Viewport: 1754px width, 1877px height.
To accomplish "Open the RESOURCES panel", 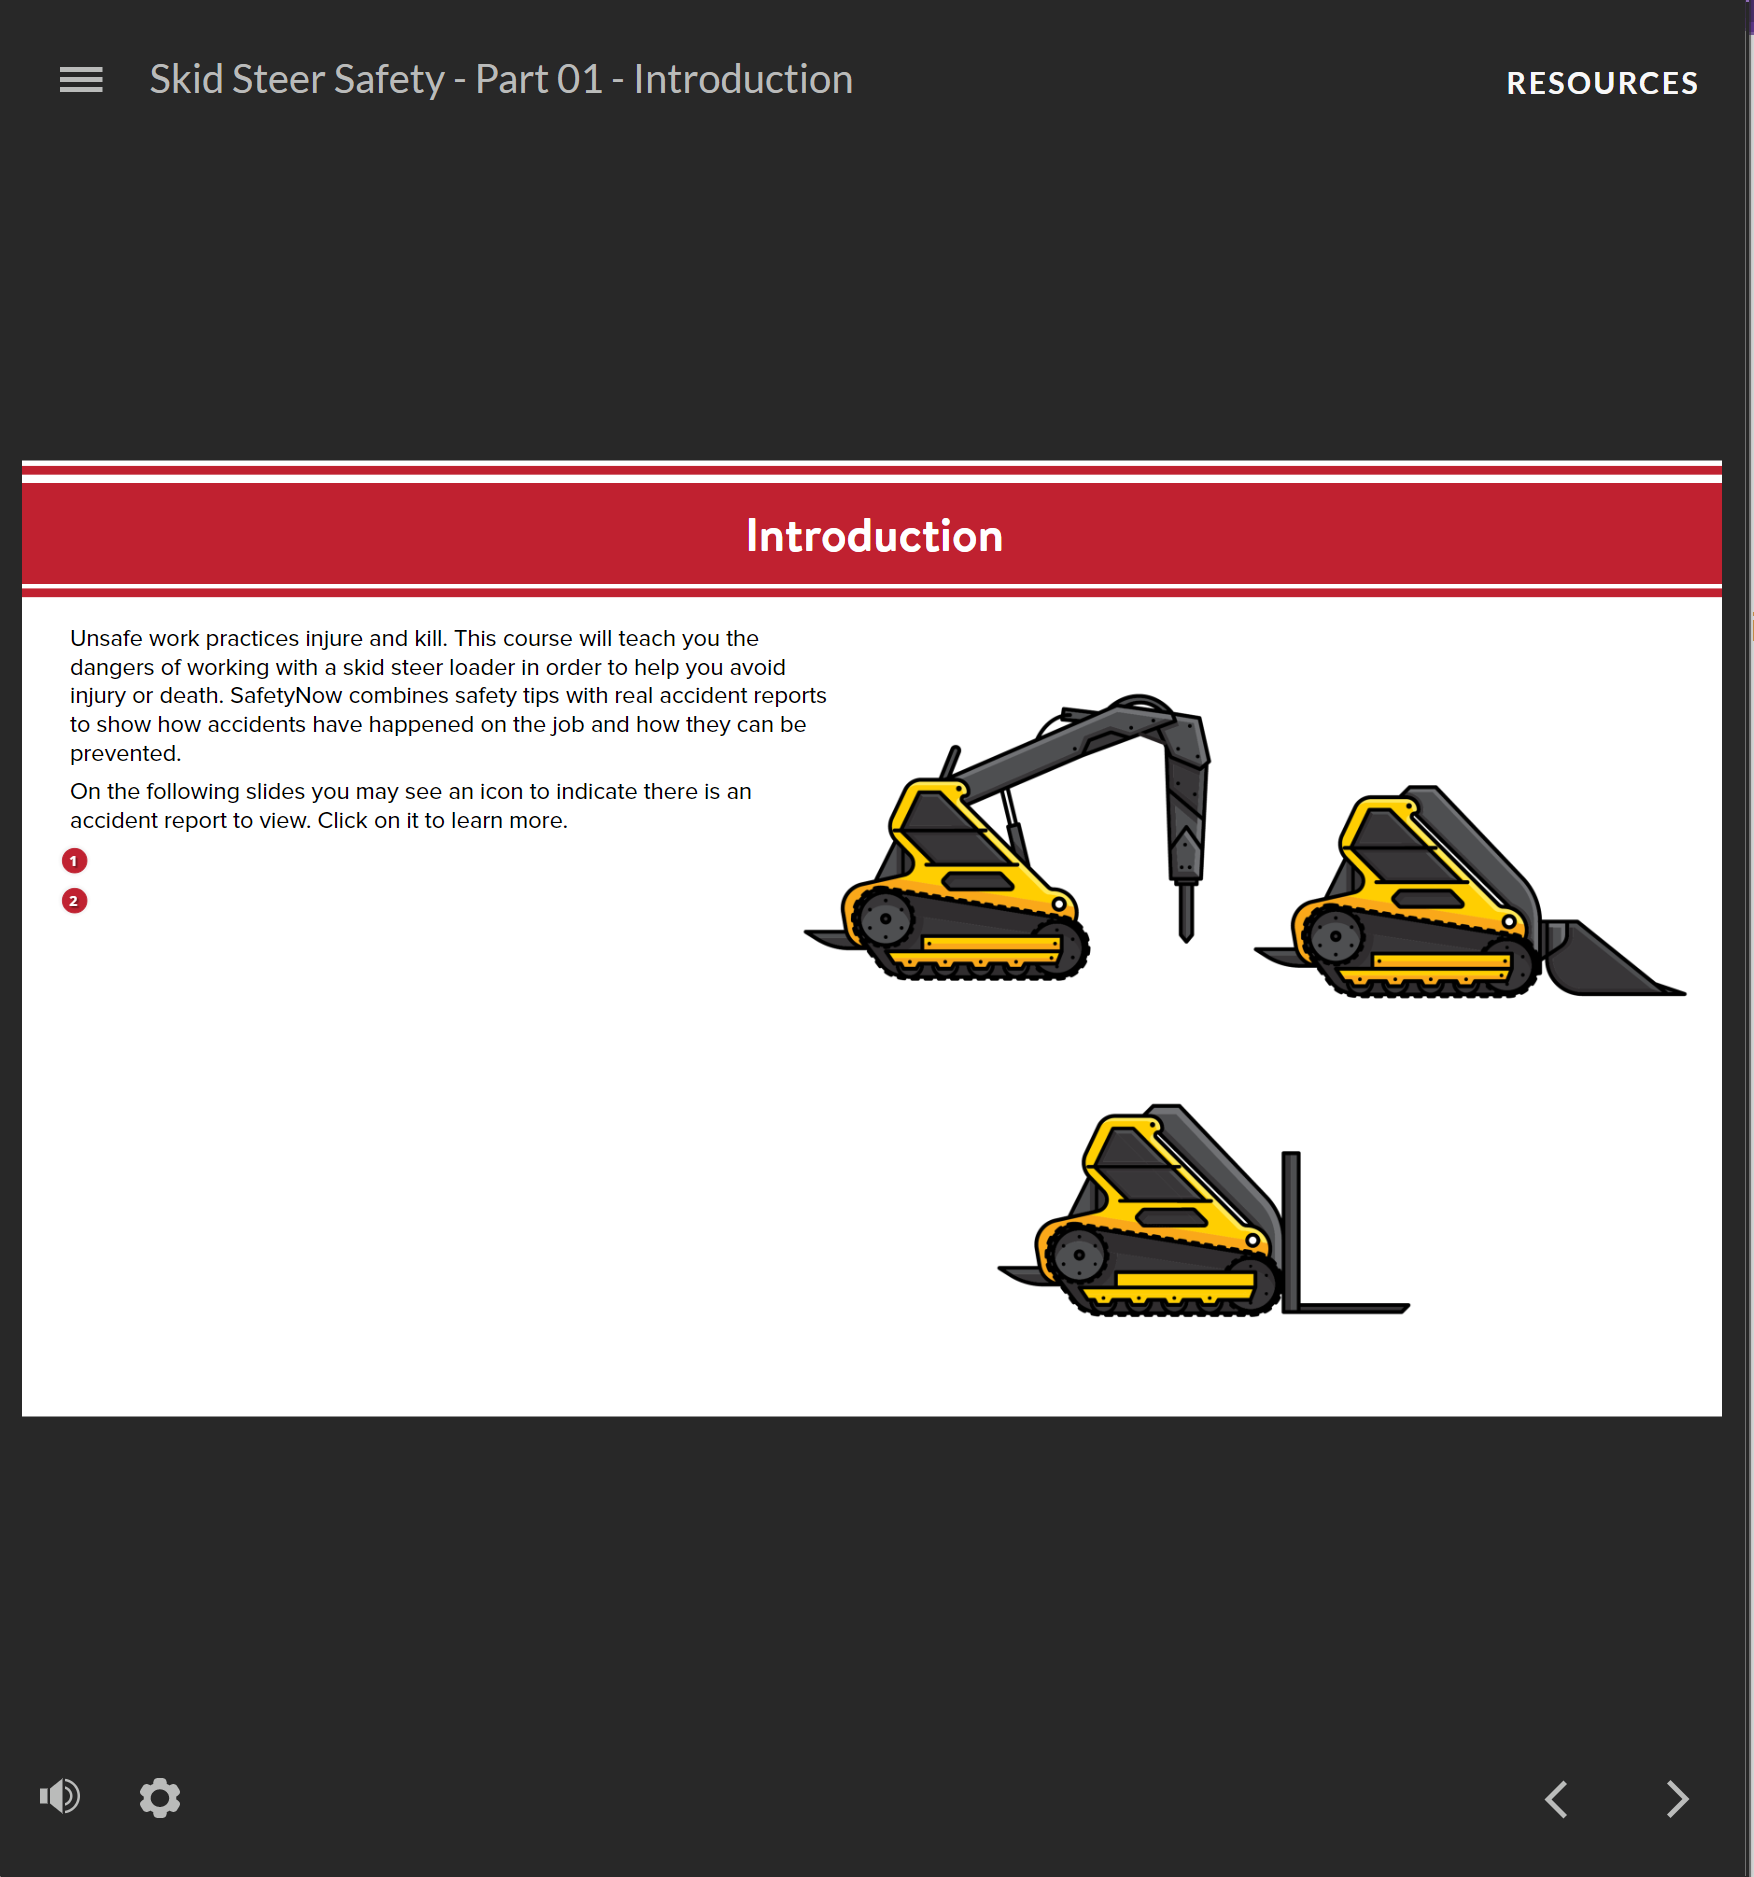I will 1602,83.
